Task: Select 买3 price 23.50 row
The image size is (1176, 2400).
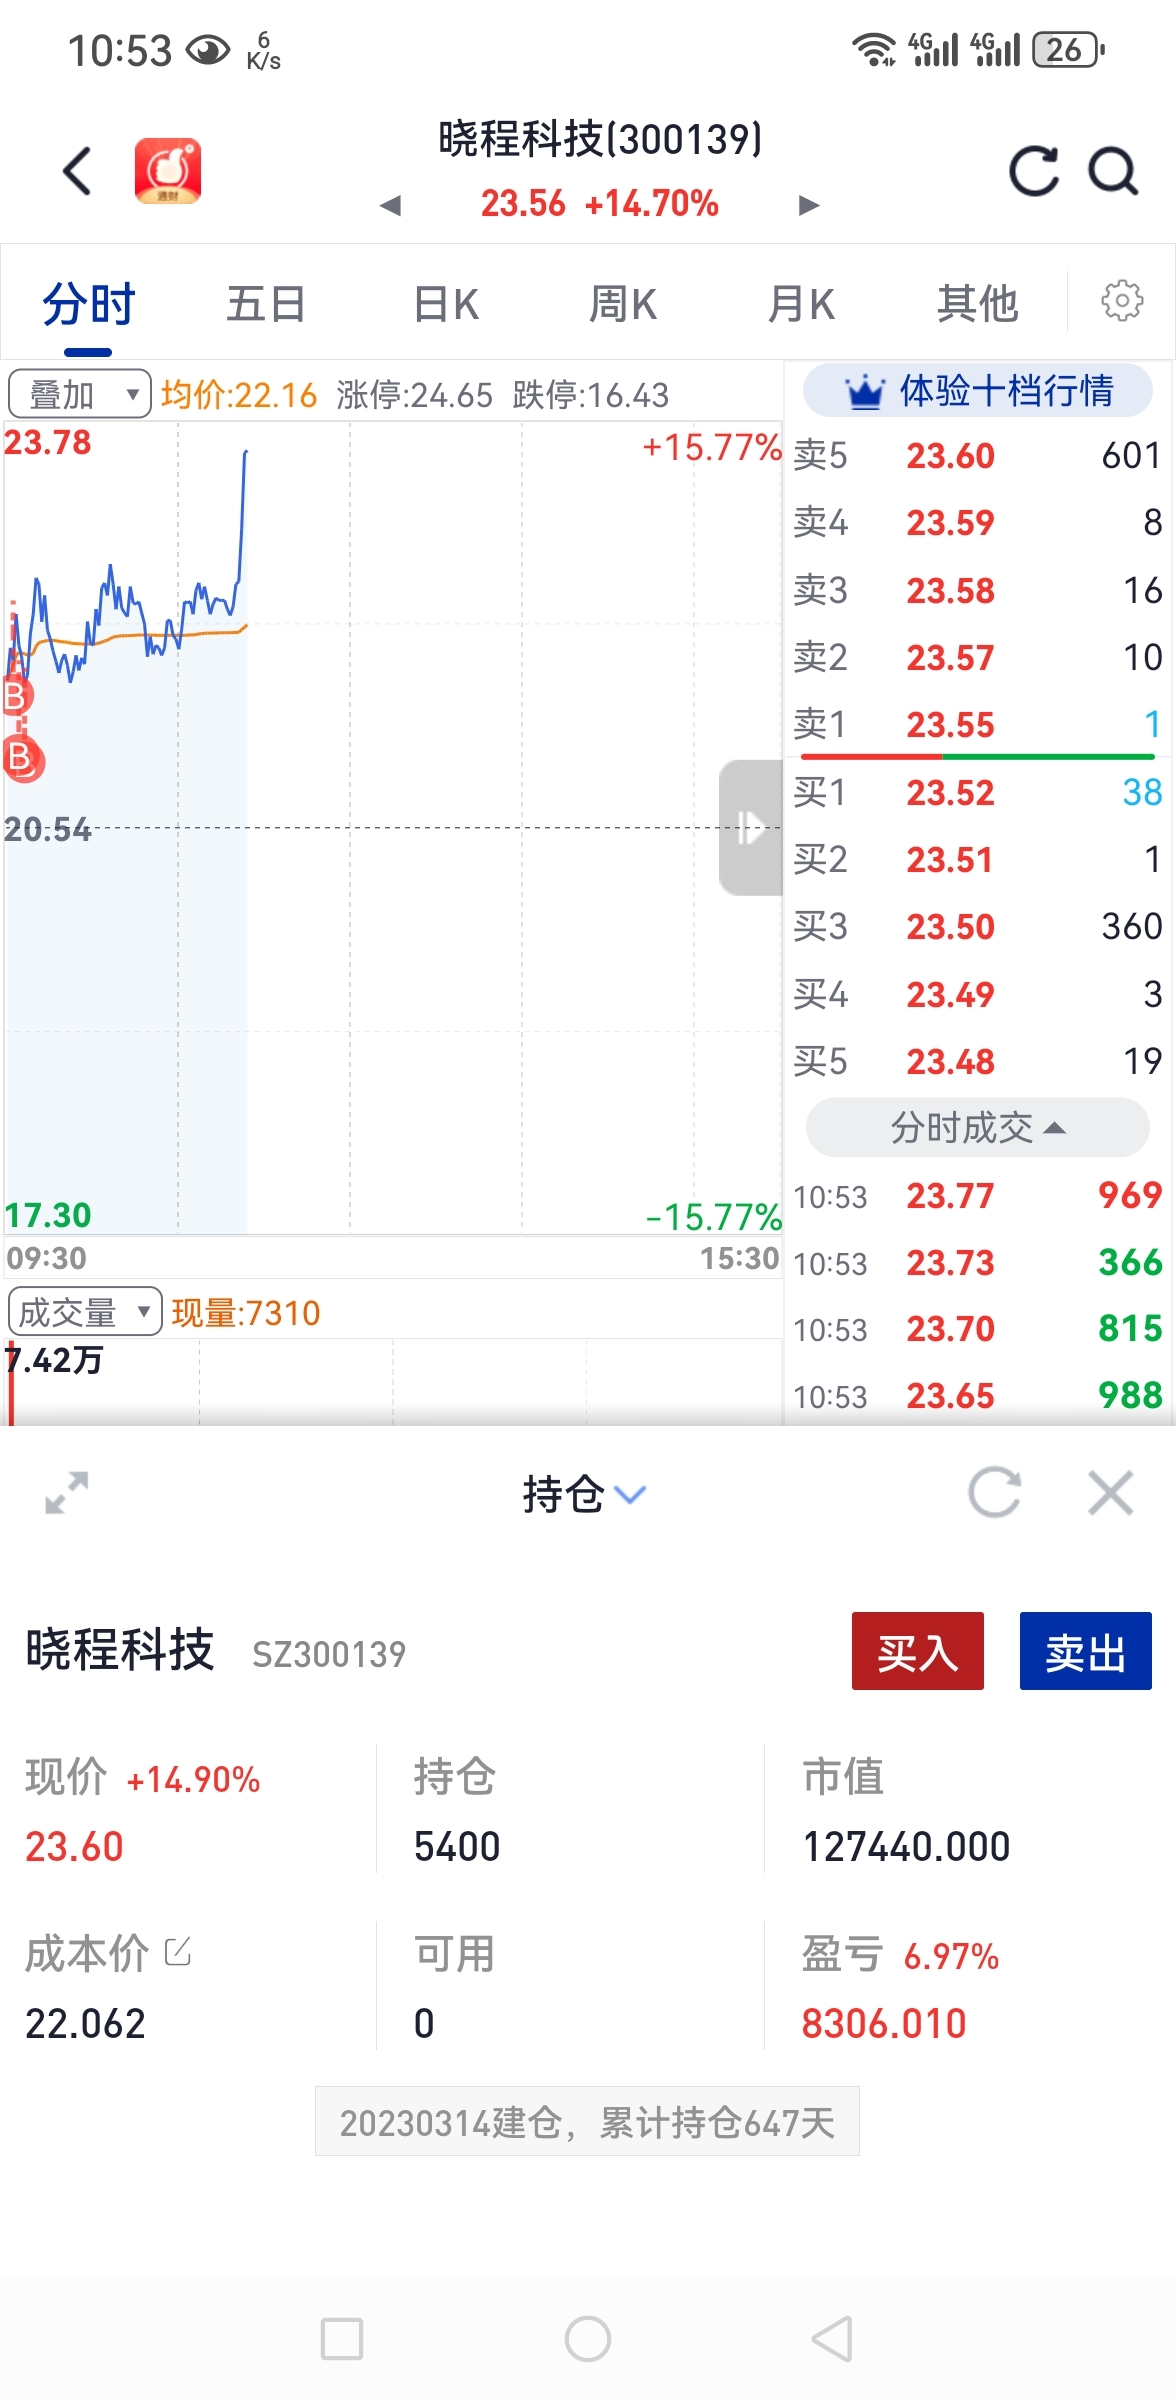Action: [978, 927]
